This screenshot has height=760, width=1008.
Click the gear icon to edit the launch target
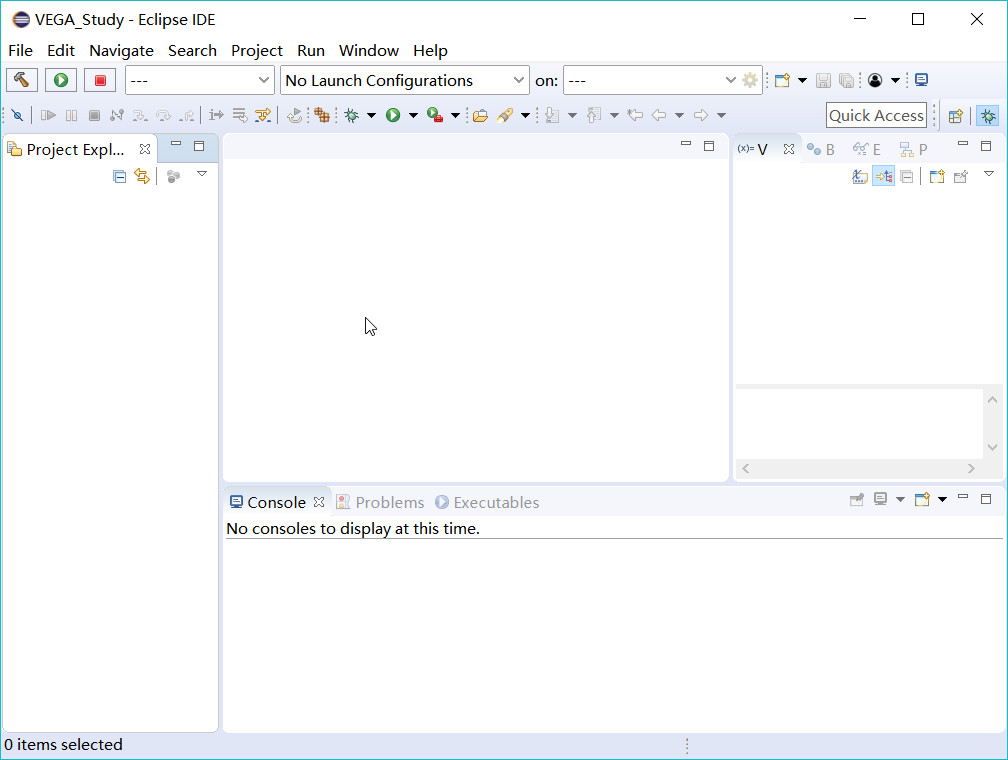(750, 80)
